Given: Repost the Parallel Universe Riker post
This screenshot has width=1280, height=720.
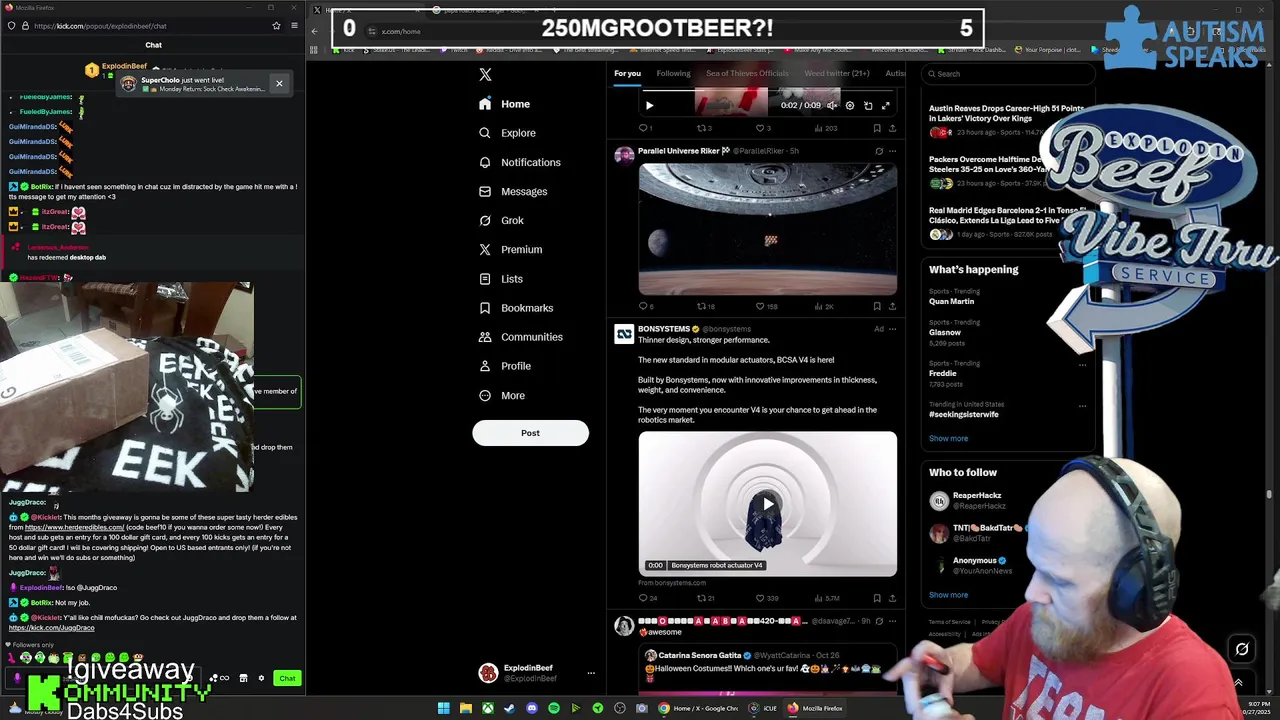Looking at the screenshot, I should (x=701, y=306).
